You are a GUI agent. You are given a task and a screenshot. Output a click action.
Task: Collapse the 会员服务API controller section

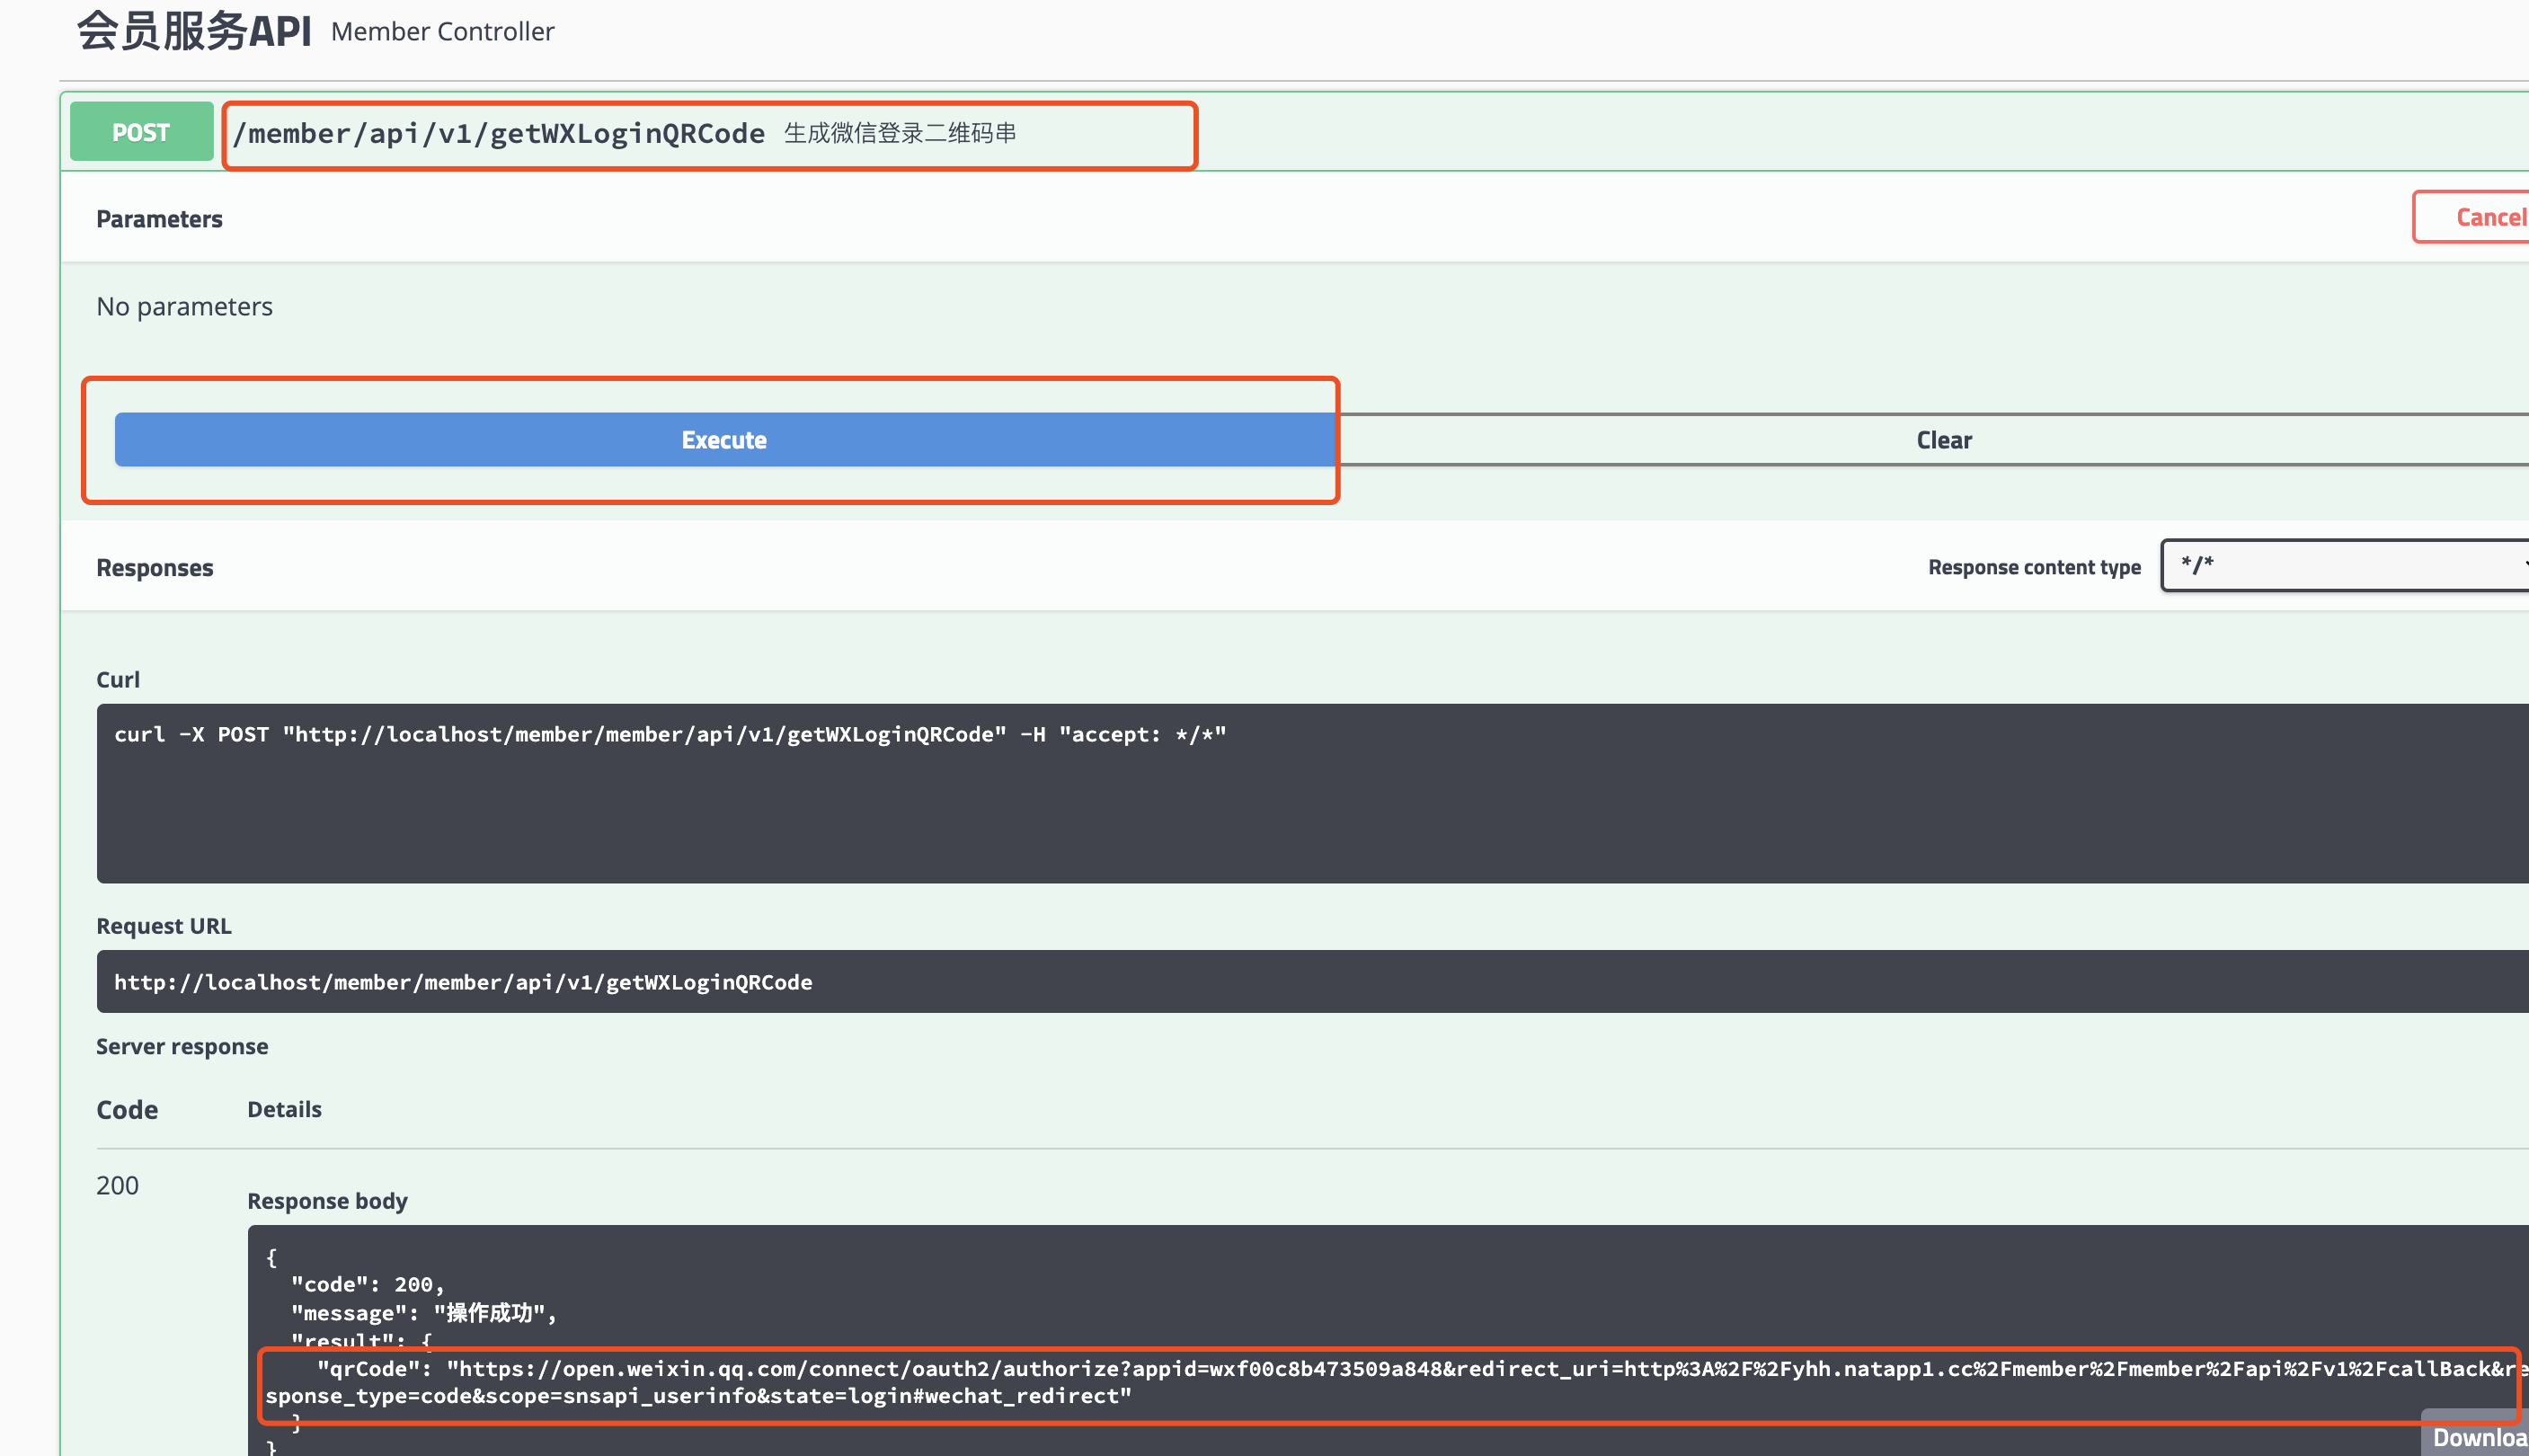pyautogui.click(x=194, y=31)
